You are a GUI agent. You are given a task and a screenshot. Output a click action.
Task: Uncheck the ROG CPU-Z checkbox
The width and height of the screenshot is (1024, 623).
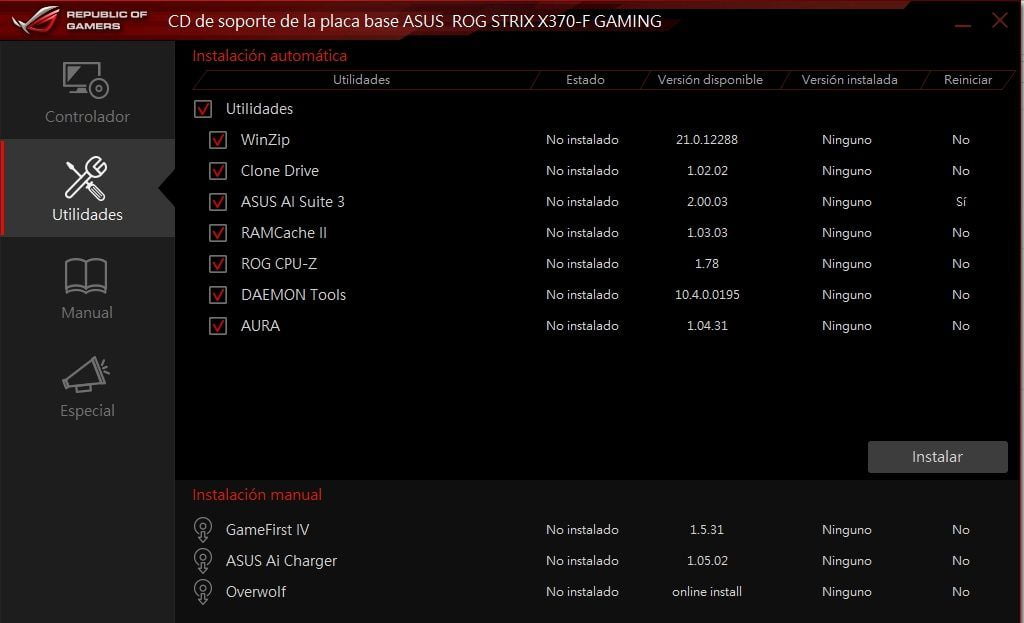tap(218, 264)
